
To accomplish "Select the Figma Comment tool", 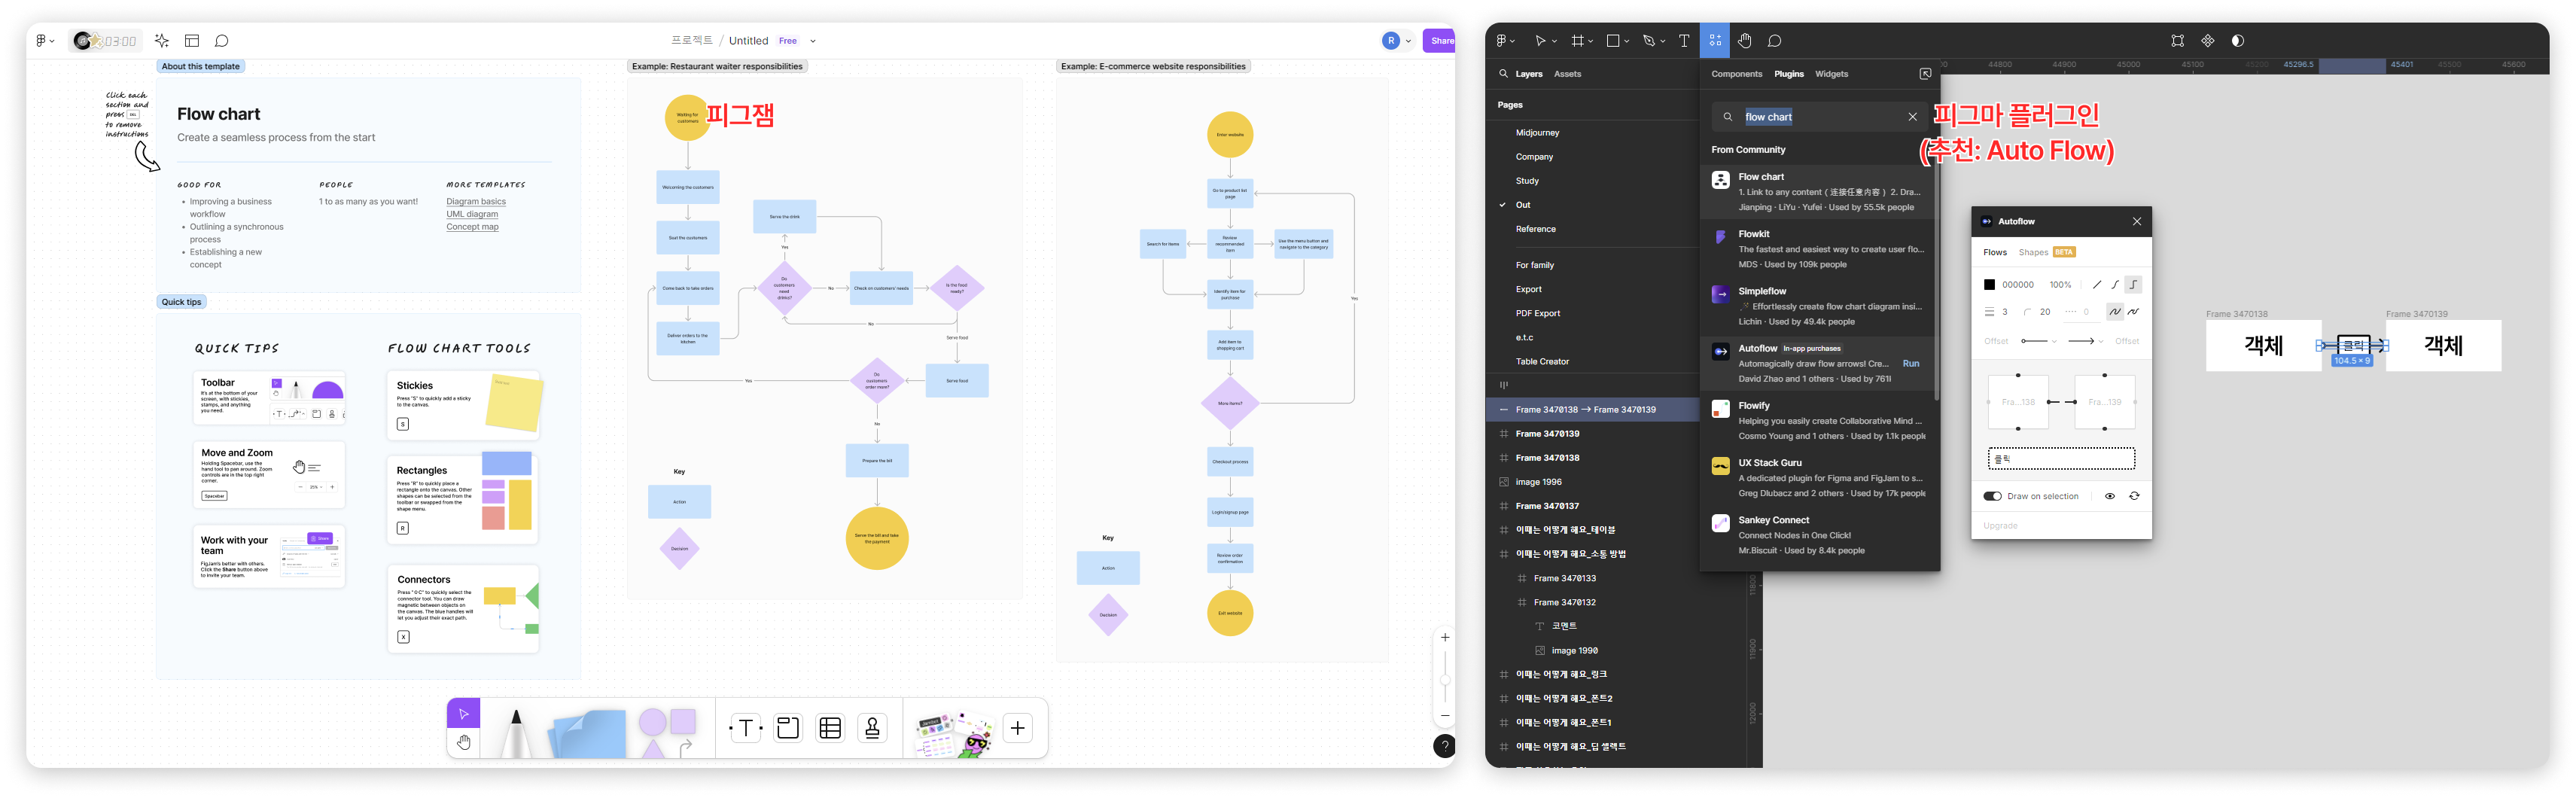I will pos(1775,41).
